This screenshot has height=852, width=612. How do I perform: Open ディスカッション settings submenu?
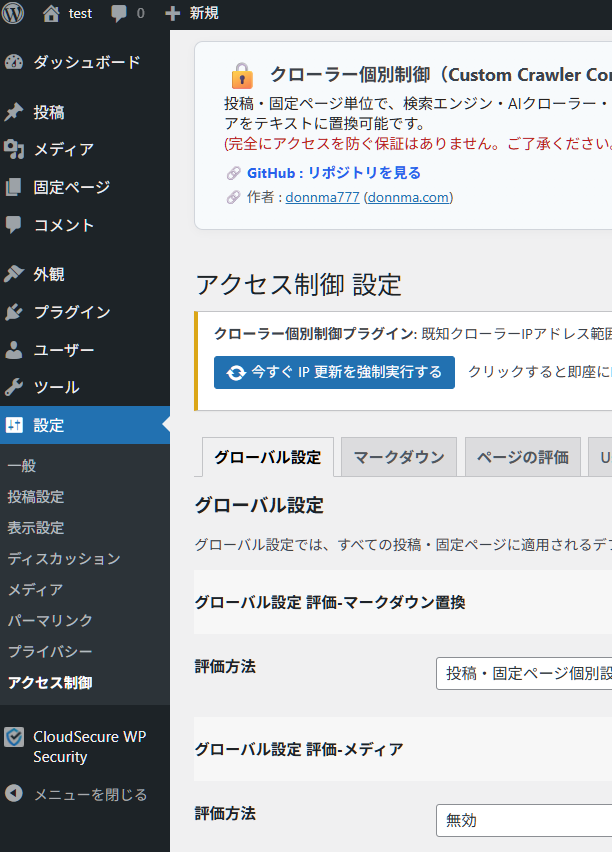pos(64,559)
